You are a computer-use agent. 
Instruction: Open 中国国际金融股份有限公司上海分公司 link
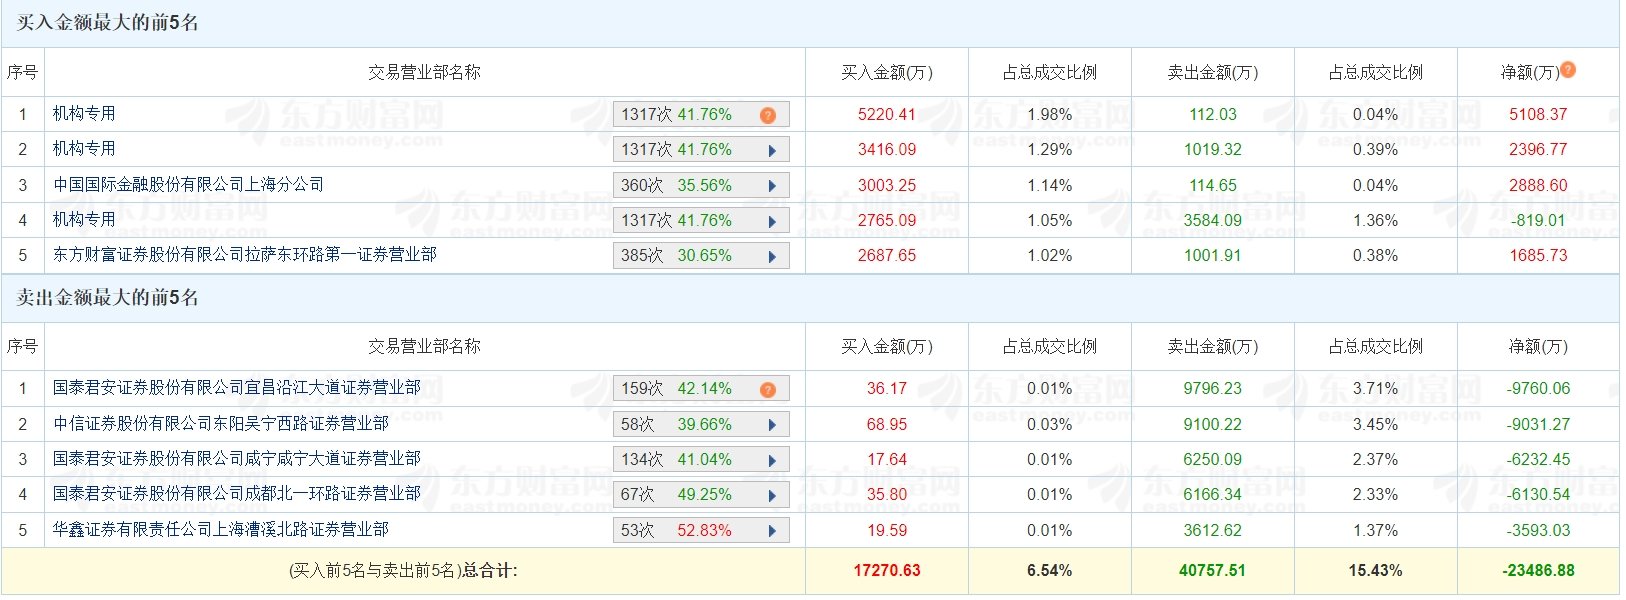(x=188, y=185)
